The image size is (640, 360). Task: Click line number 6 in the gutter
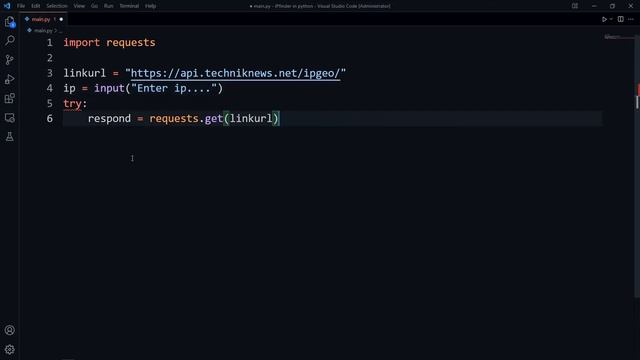coord(49,118)
